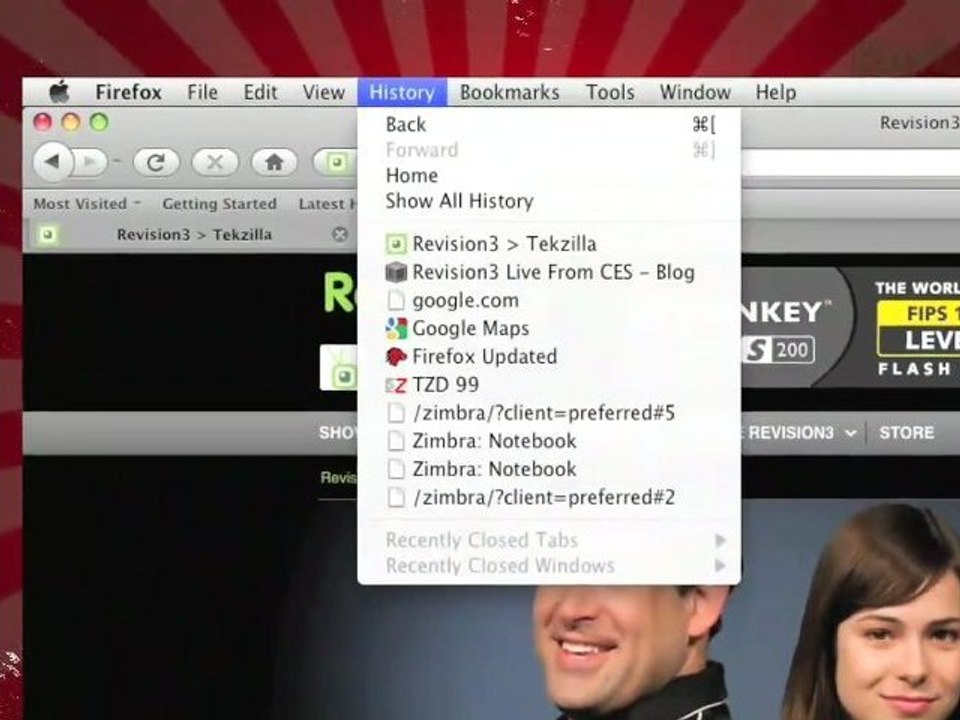Click the browser Forward arrow button
The height and width of the screenshot is (720, 960).
click(91, 162)
